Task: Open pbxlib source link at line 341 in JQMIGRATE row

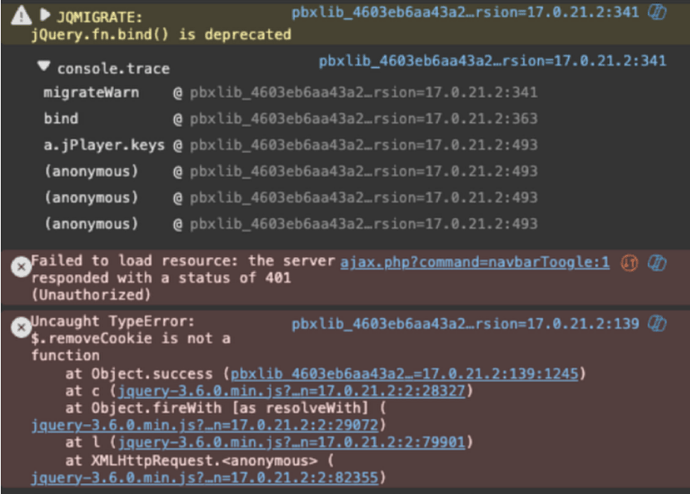Action: [x=465, y=13]
